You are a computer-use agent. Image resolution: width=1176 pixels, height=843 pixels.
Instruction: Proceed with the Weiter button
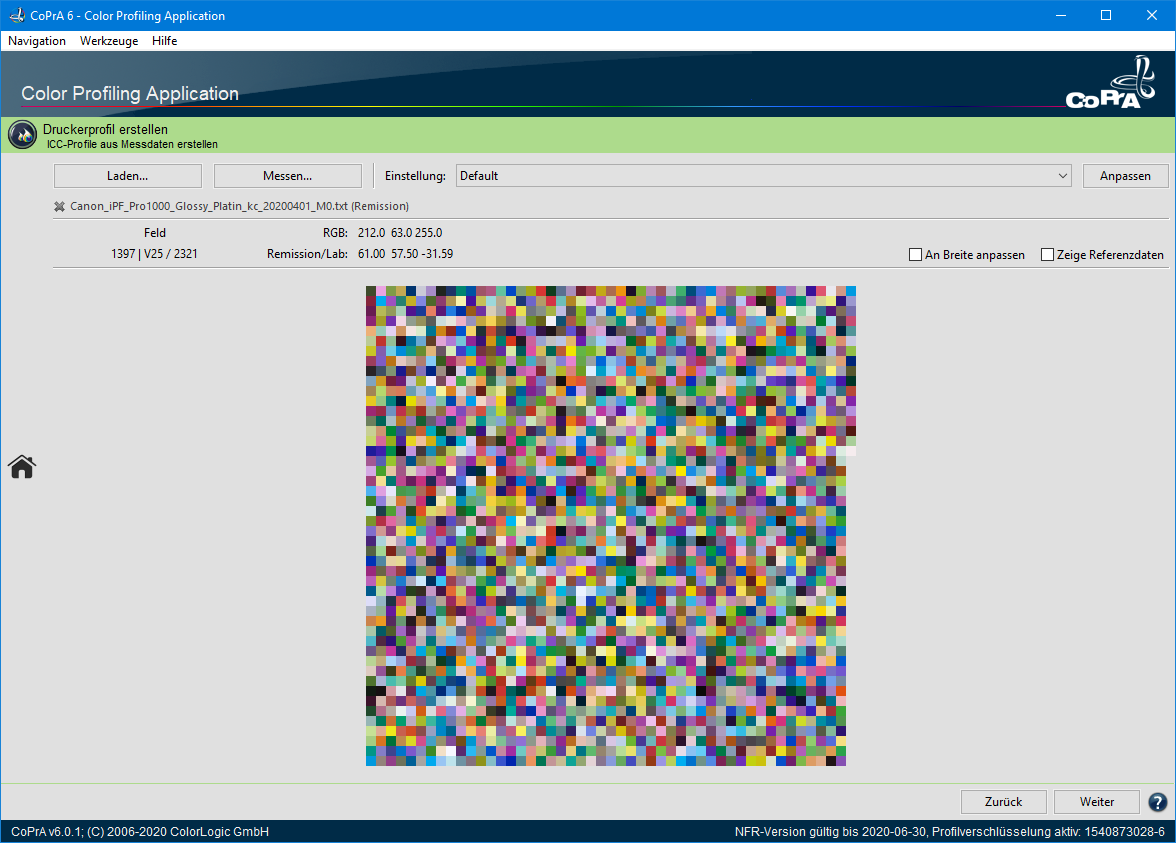coord(1097,802)
